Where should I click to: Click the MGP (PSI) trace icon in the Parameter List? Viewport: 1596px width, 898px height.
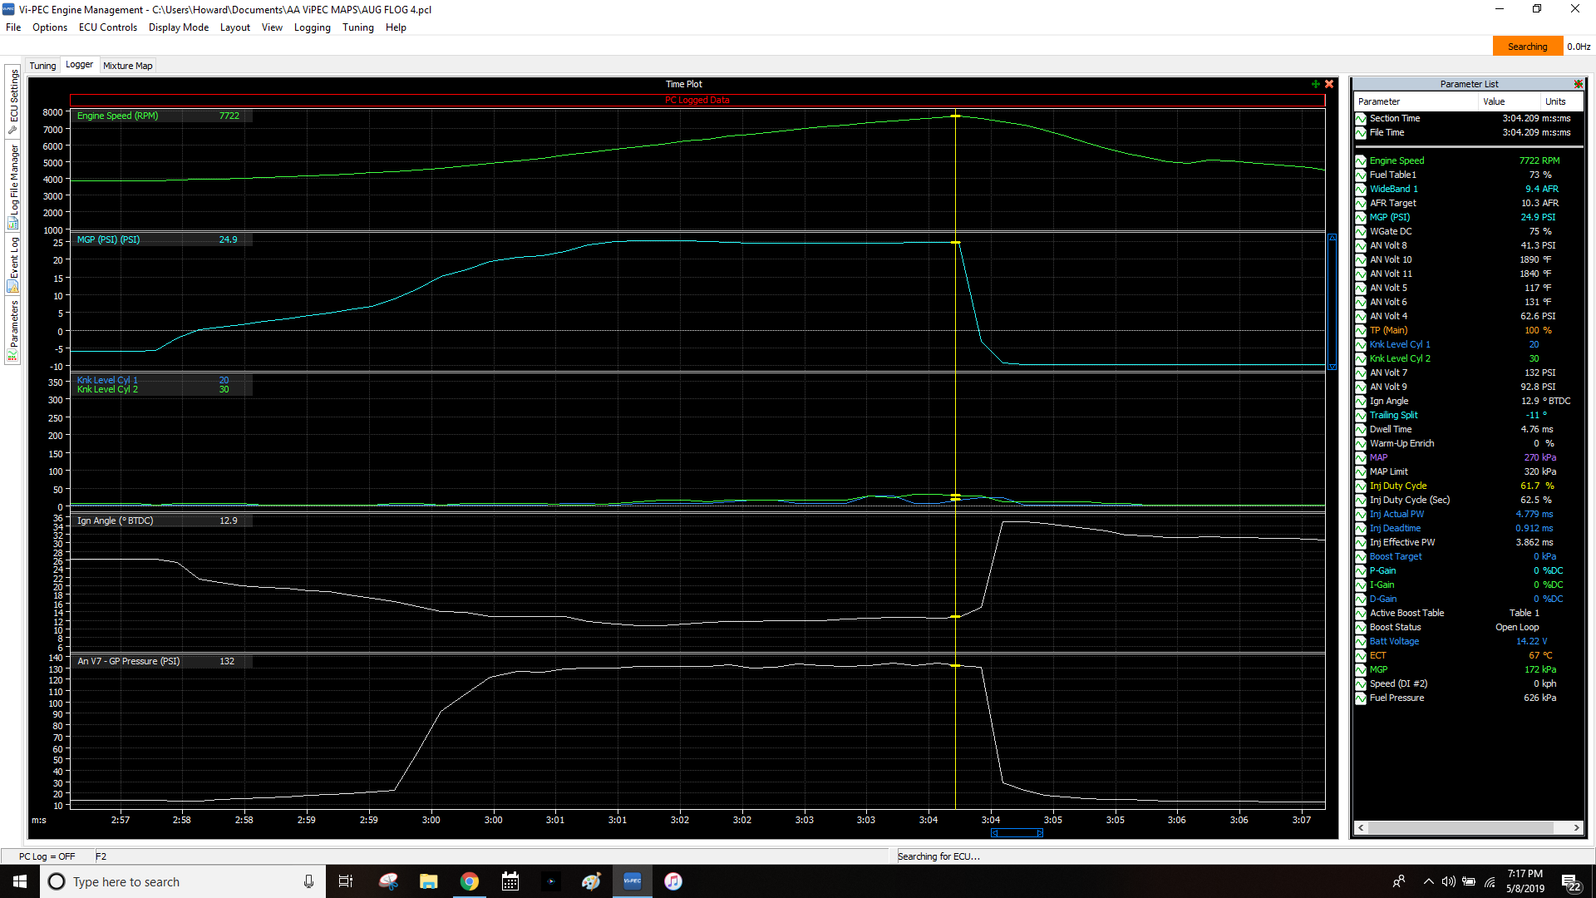[1361, 217]
